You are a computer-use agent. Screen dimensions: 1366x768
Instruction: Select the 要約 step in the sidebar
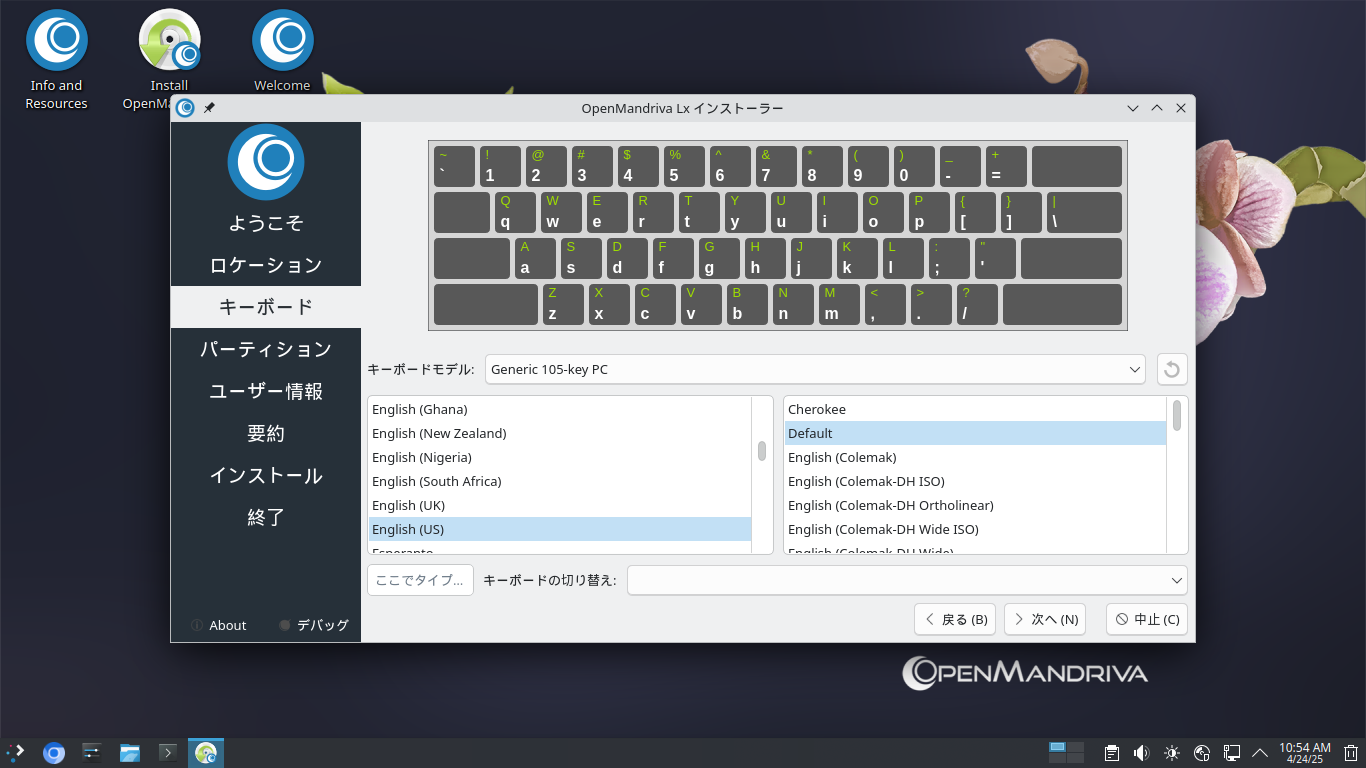click(266, 433)
